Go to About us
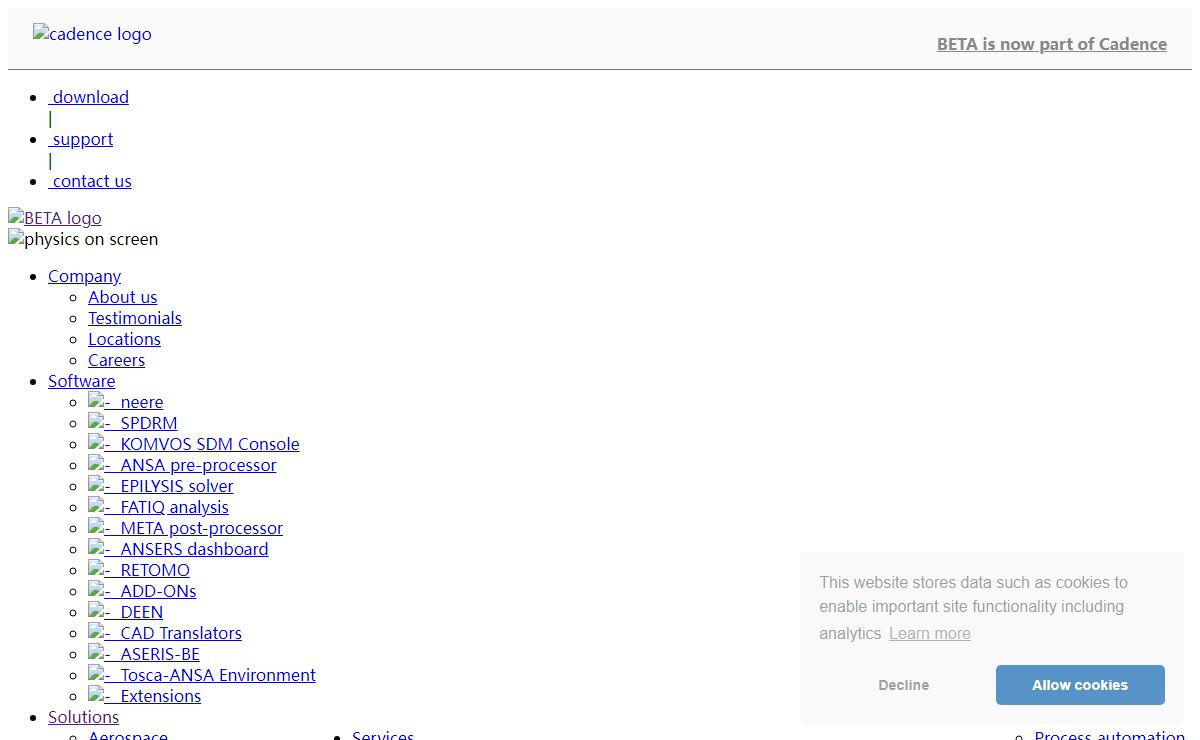 [x=122, y=297]
